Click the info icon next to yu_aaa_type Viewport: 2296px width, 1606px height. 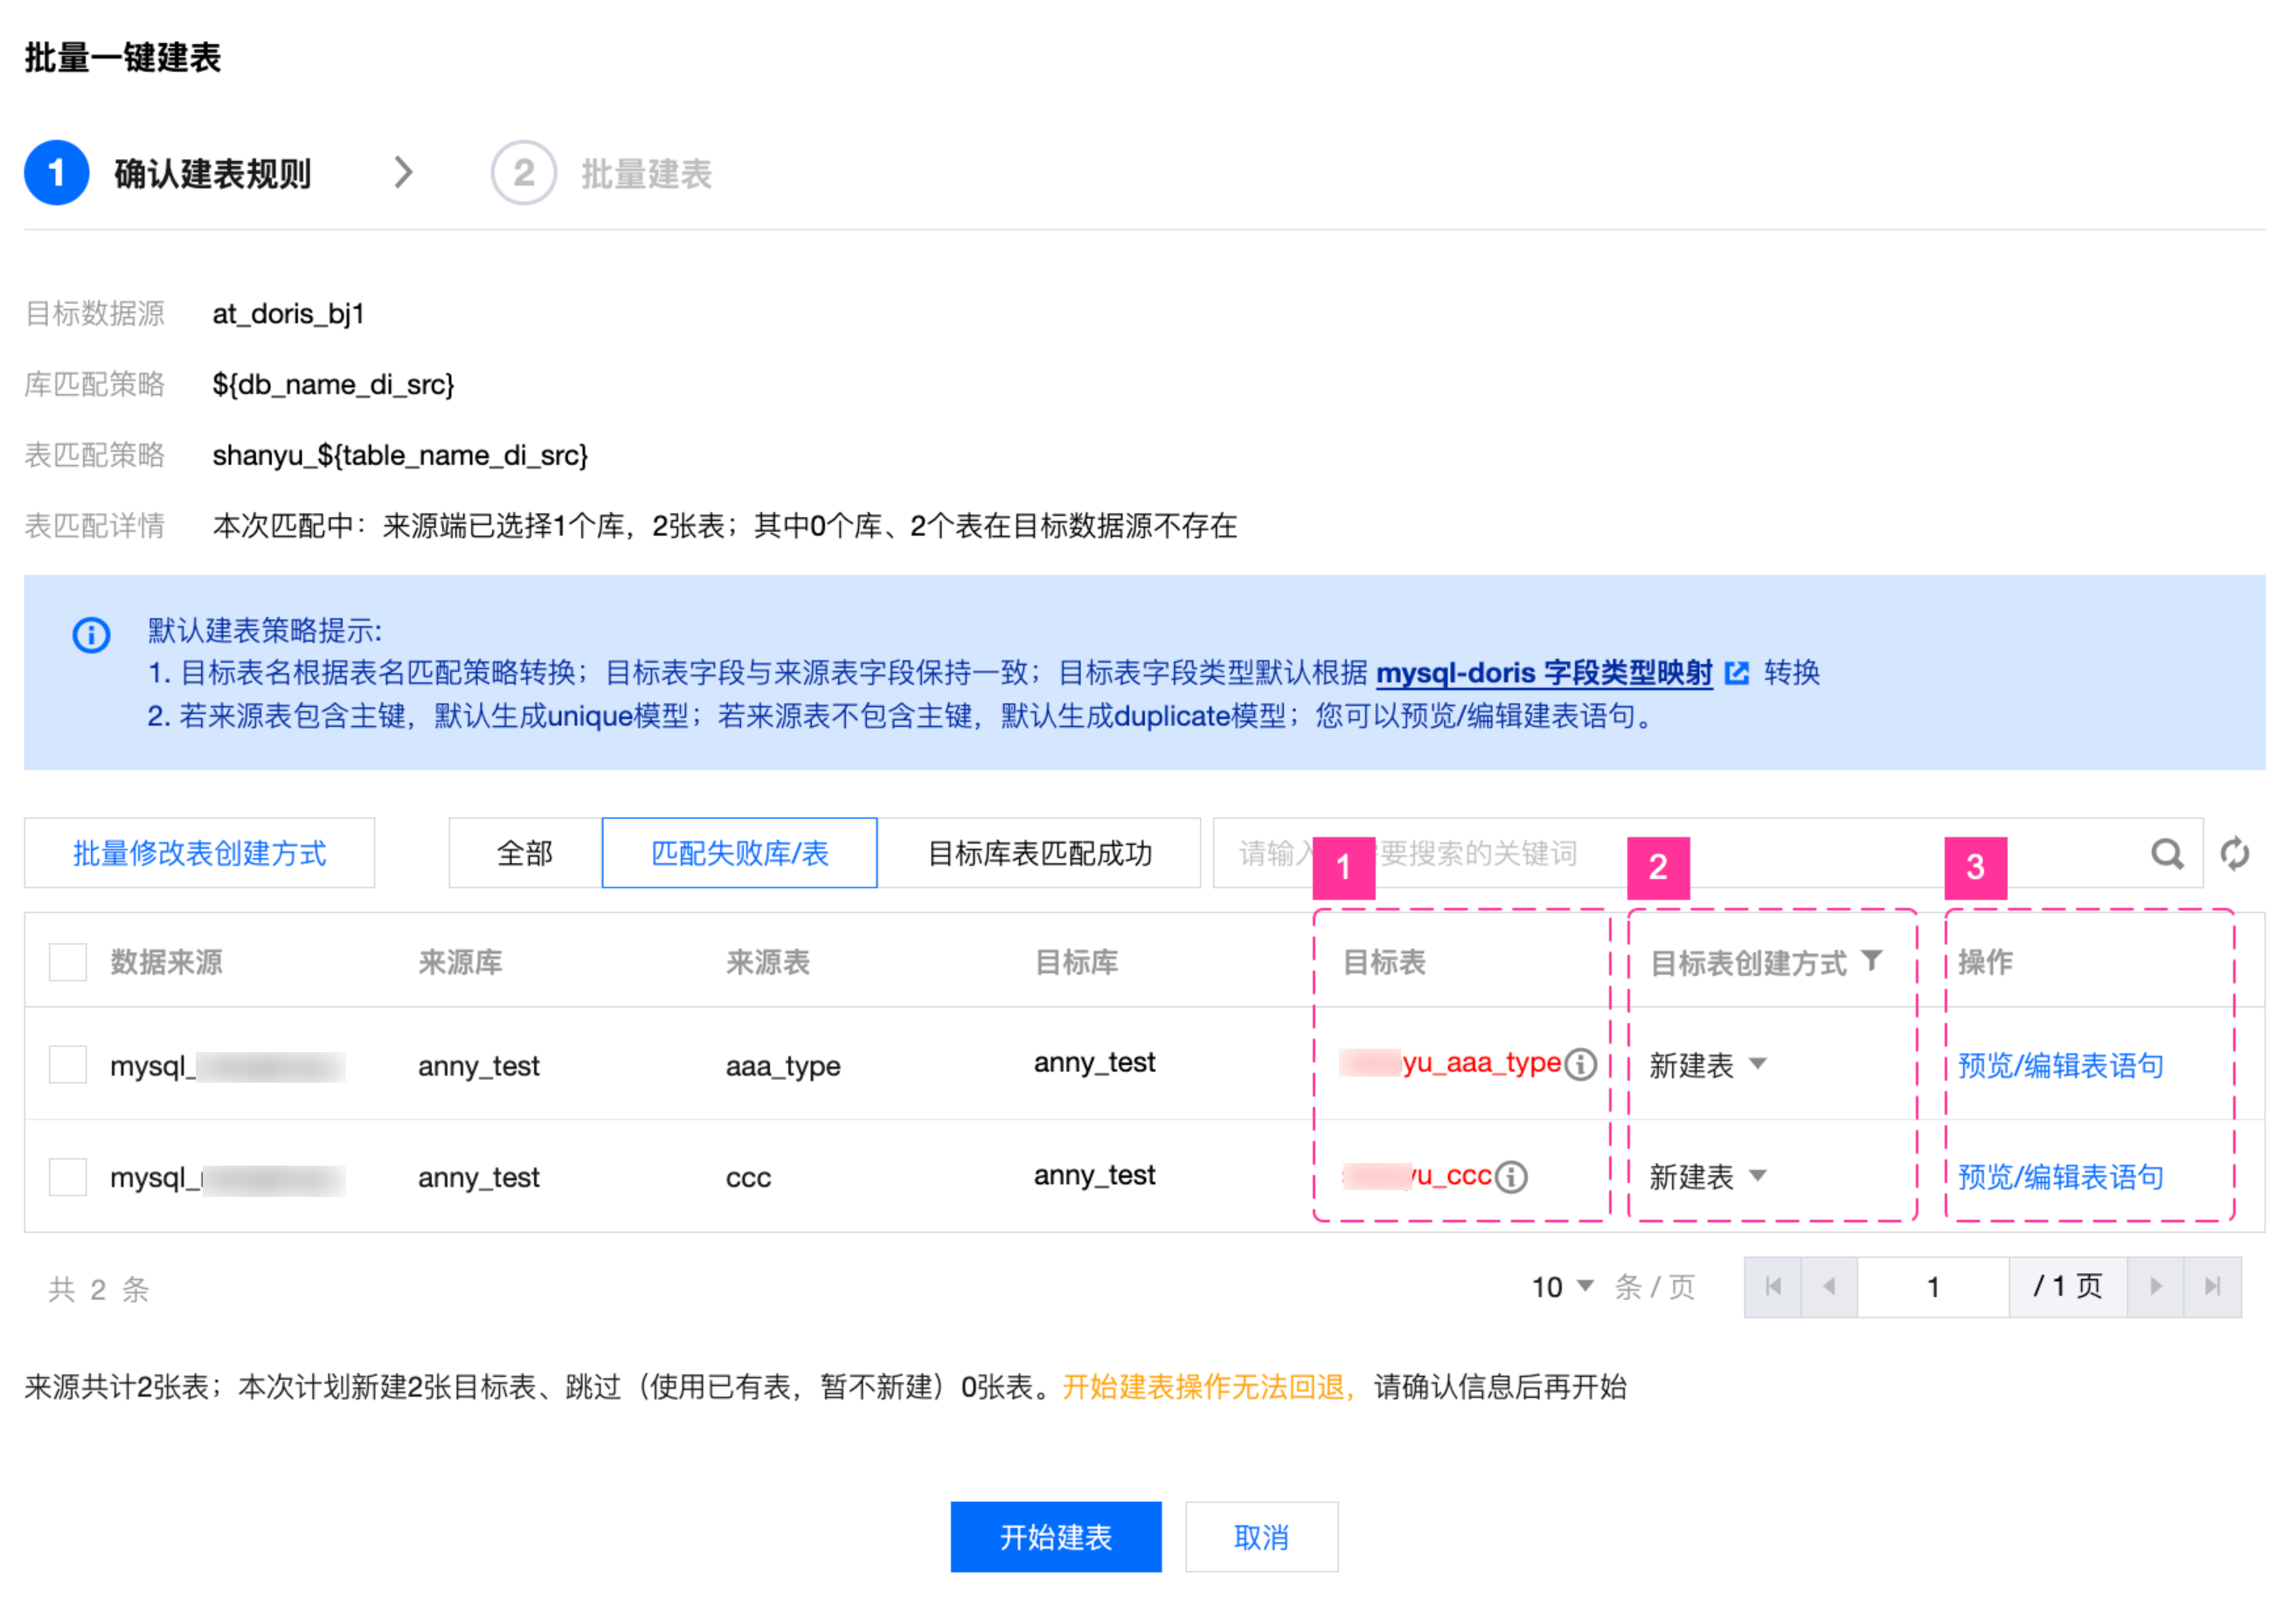click(1580, 1064)
